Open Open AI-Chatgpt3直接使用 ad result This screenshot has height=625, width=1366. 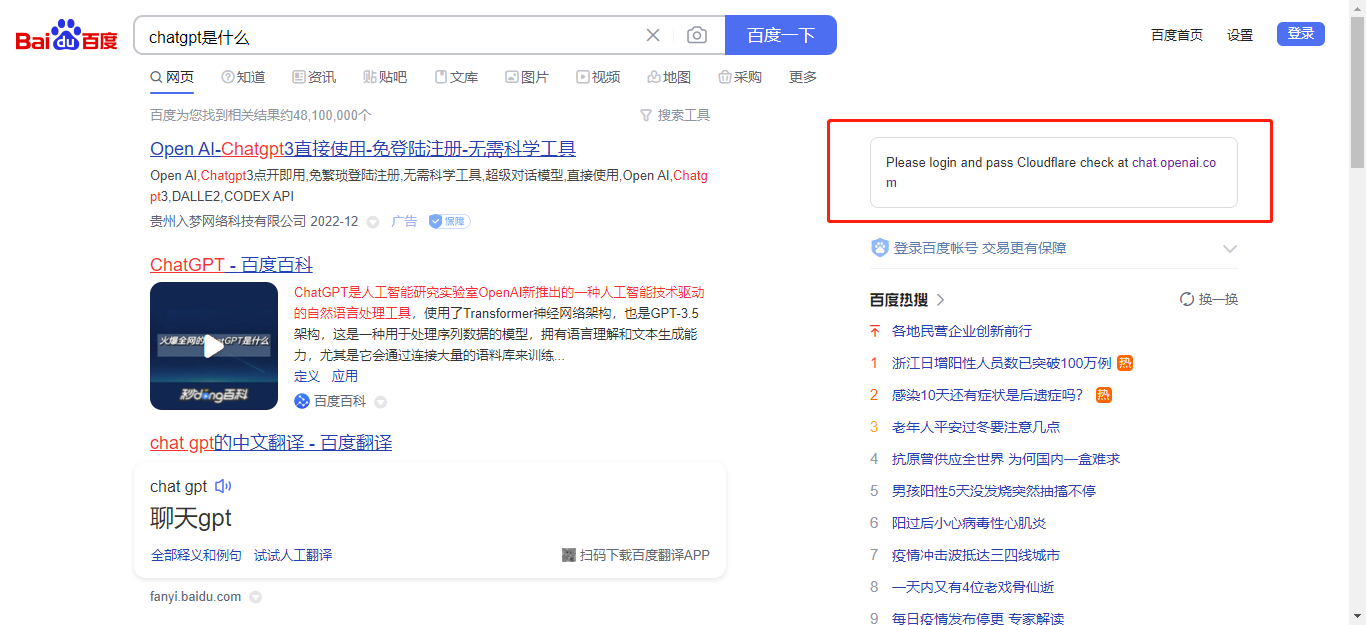click(x=363, y=149)
